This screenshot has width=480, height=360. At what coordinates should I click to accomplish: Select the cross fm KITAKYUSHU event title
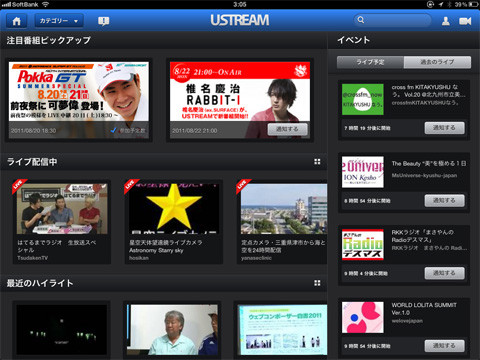tap(428, 91)
